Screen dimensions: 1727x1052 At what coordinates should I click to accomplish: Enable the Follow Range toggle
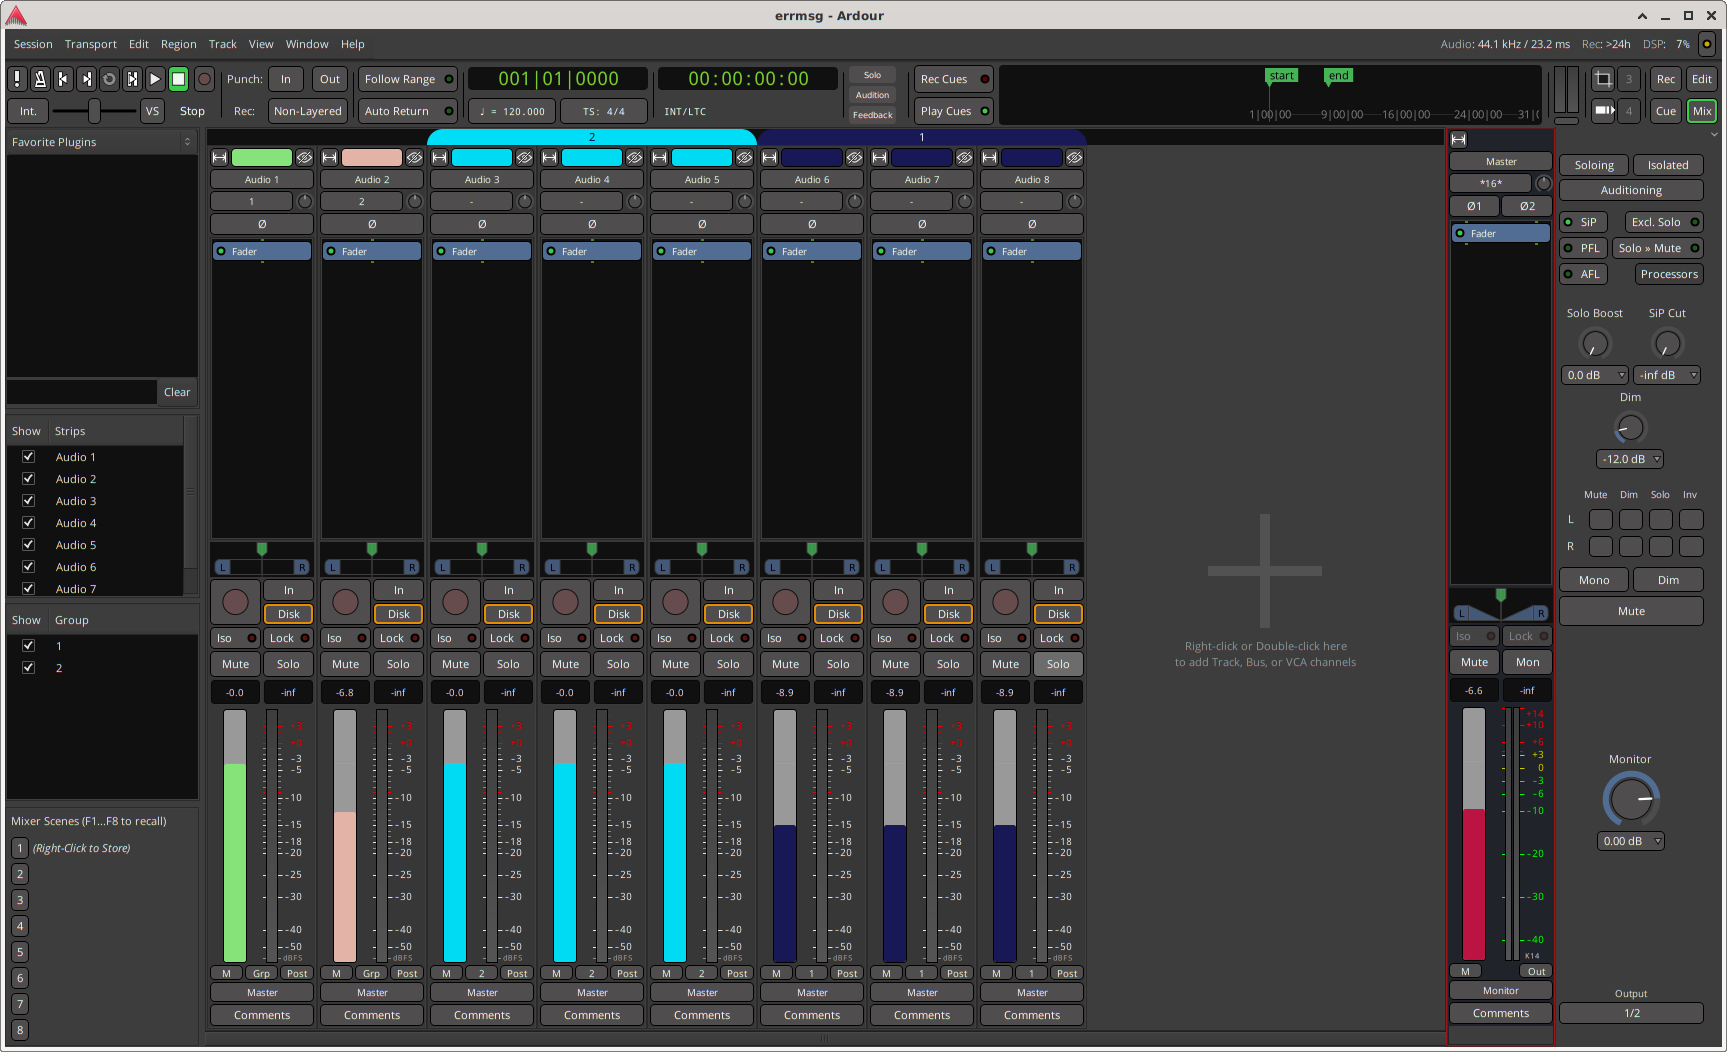[x=407, y=79]
